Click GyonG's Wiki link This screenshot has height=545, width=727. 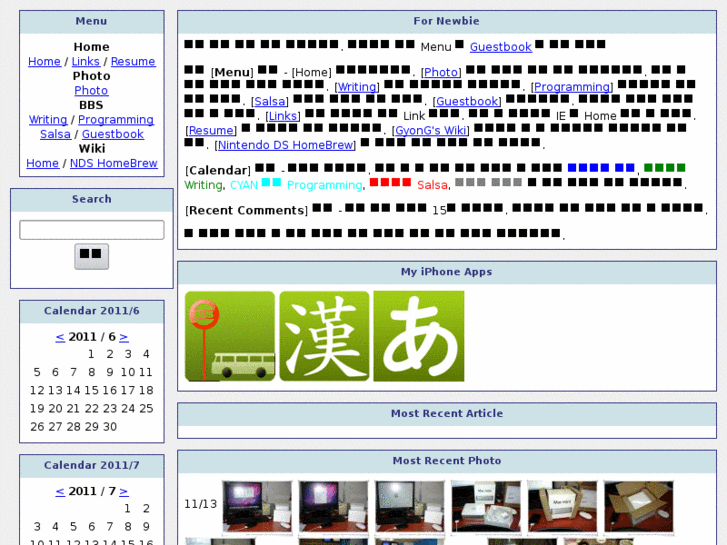[x=431, y=130]
